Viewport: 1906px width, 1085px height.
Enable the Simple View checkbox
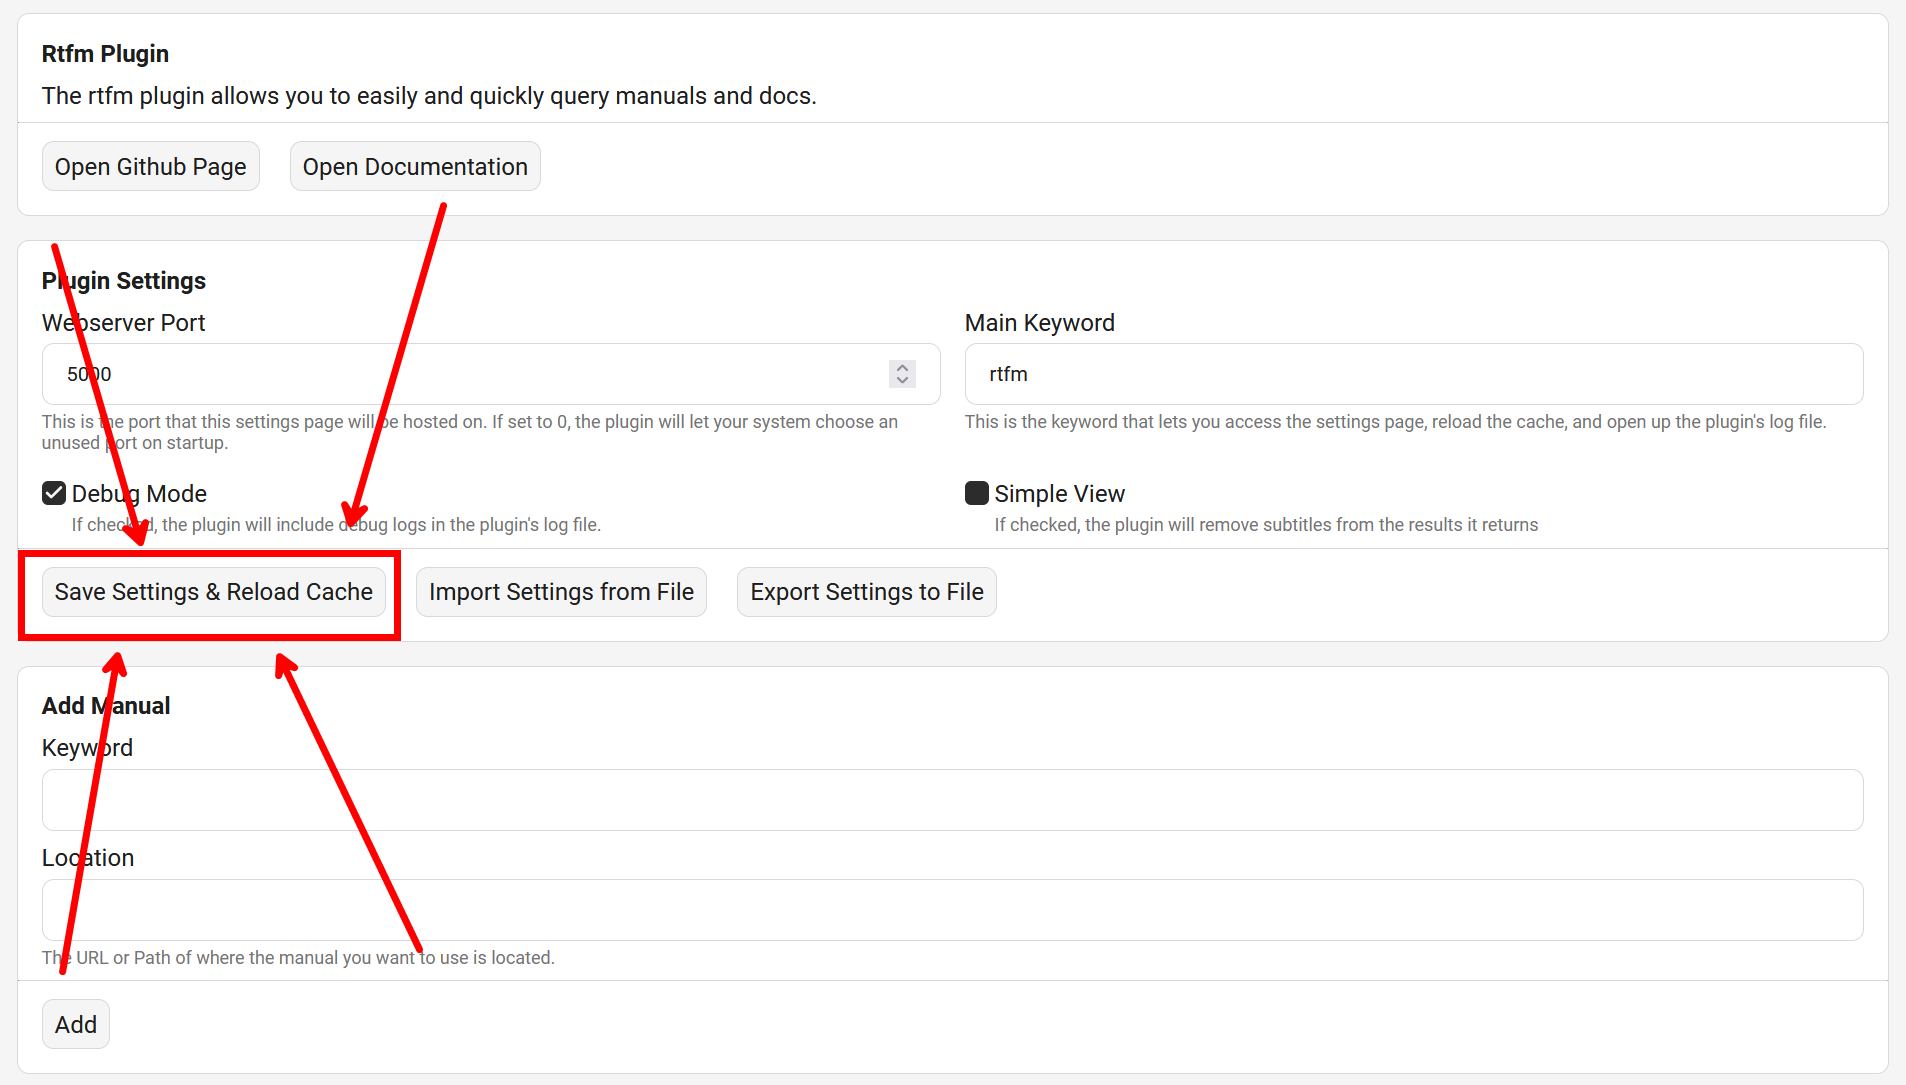coord(977,493)
